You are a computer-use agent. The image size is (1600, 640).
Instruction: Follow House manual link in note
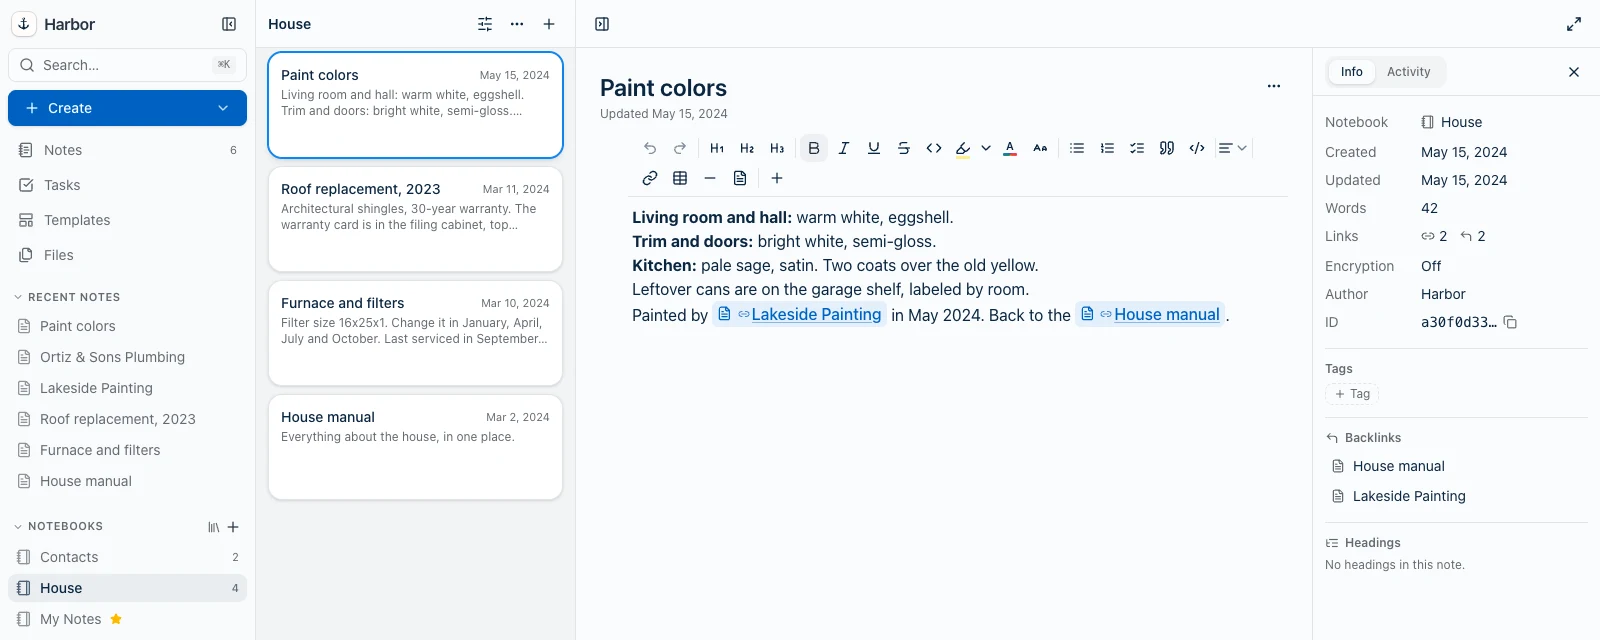(x=1151, y=314)
